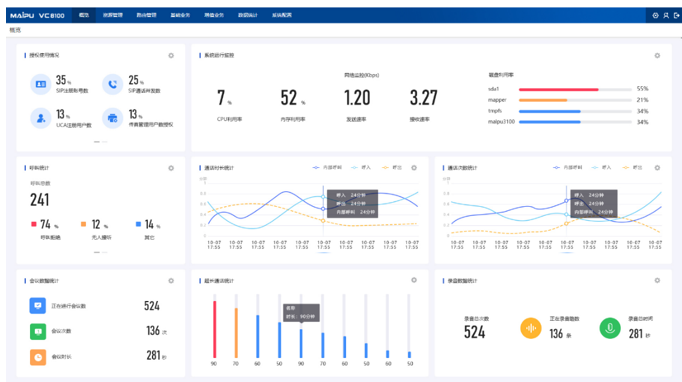Click the red sda1 disk usage bar

[x=558, y=89]
